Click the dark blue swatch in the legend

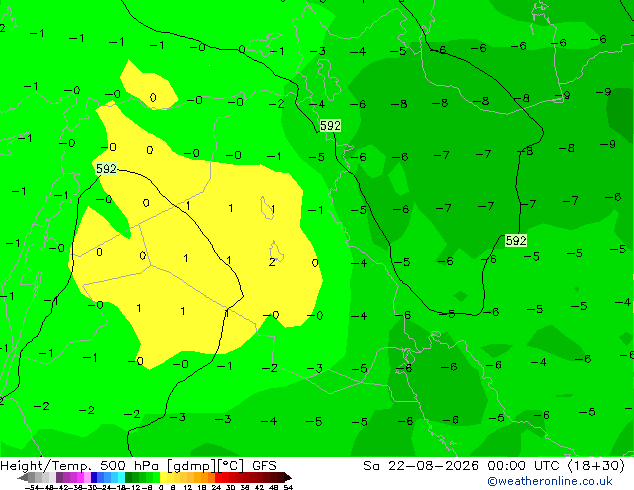(94, 478)
